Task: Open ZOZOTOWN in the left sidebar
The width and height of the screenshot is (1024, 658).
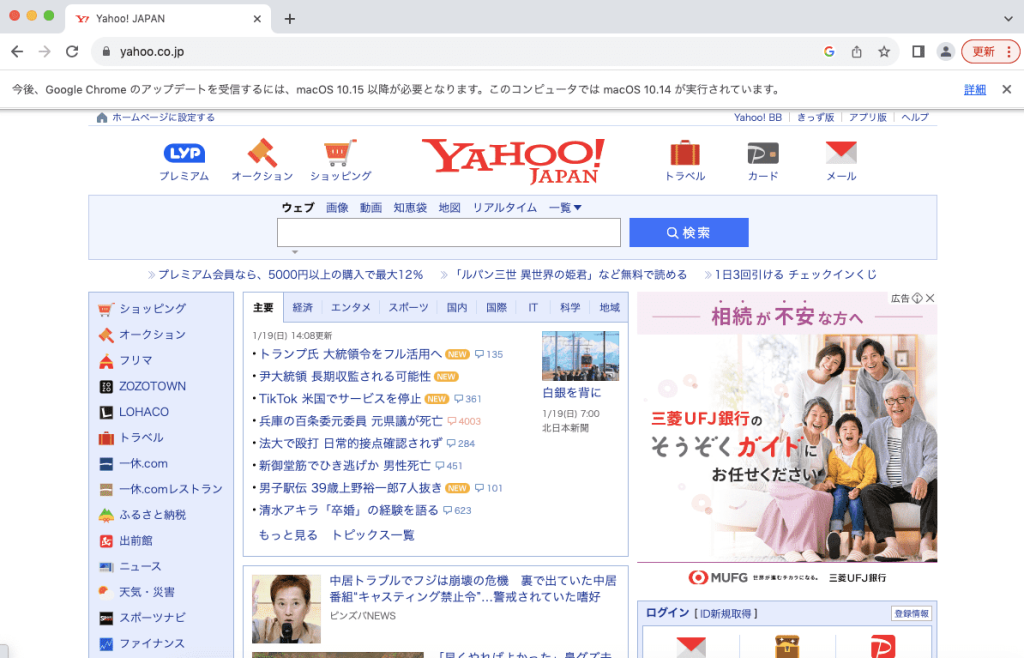Action: (152, 386)
